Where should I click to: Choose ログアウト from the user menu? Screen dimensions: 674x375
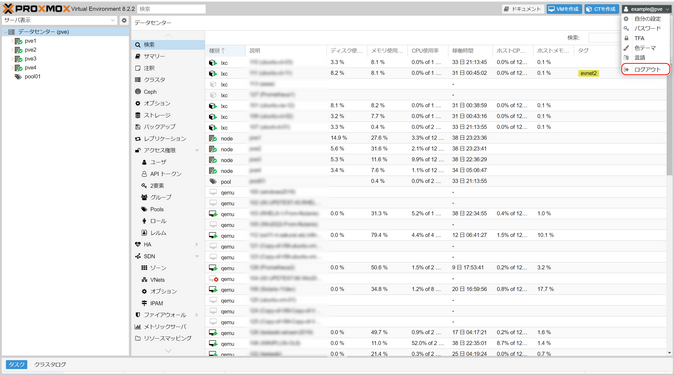[646, 69]
